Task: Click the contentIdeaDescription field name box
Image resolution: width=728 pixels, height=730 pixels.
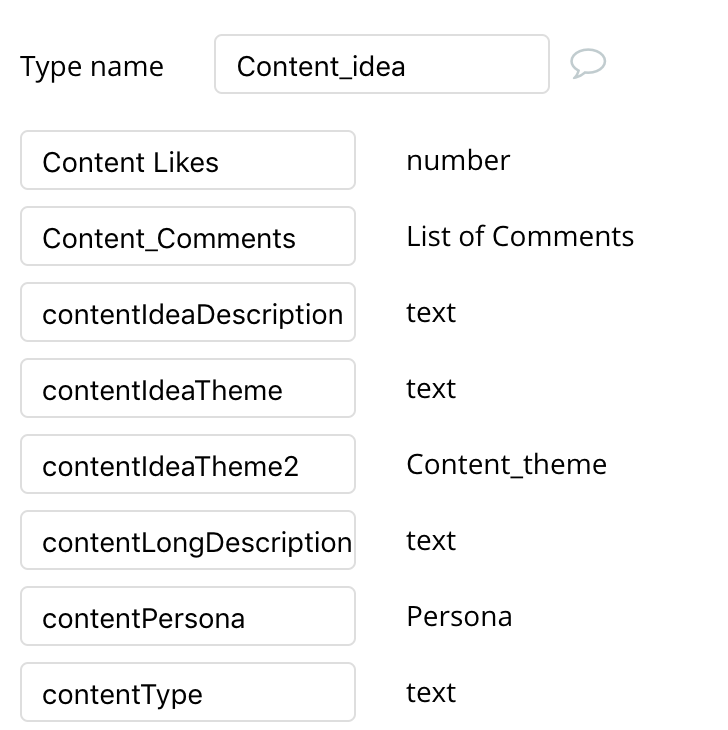Action: 188,313
